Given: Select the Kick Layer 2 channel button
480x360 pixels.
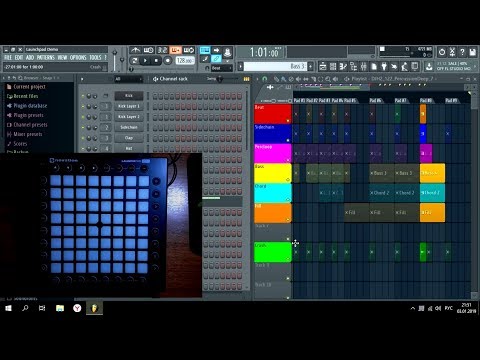Looking at the screenshot, I should [x=129, y=117].
